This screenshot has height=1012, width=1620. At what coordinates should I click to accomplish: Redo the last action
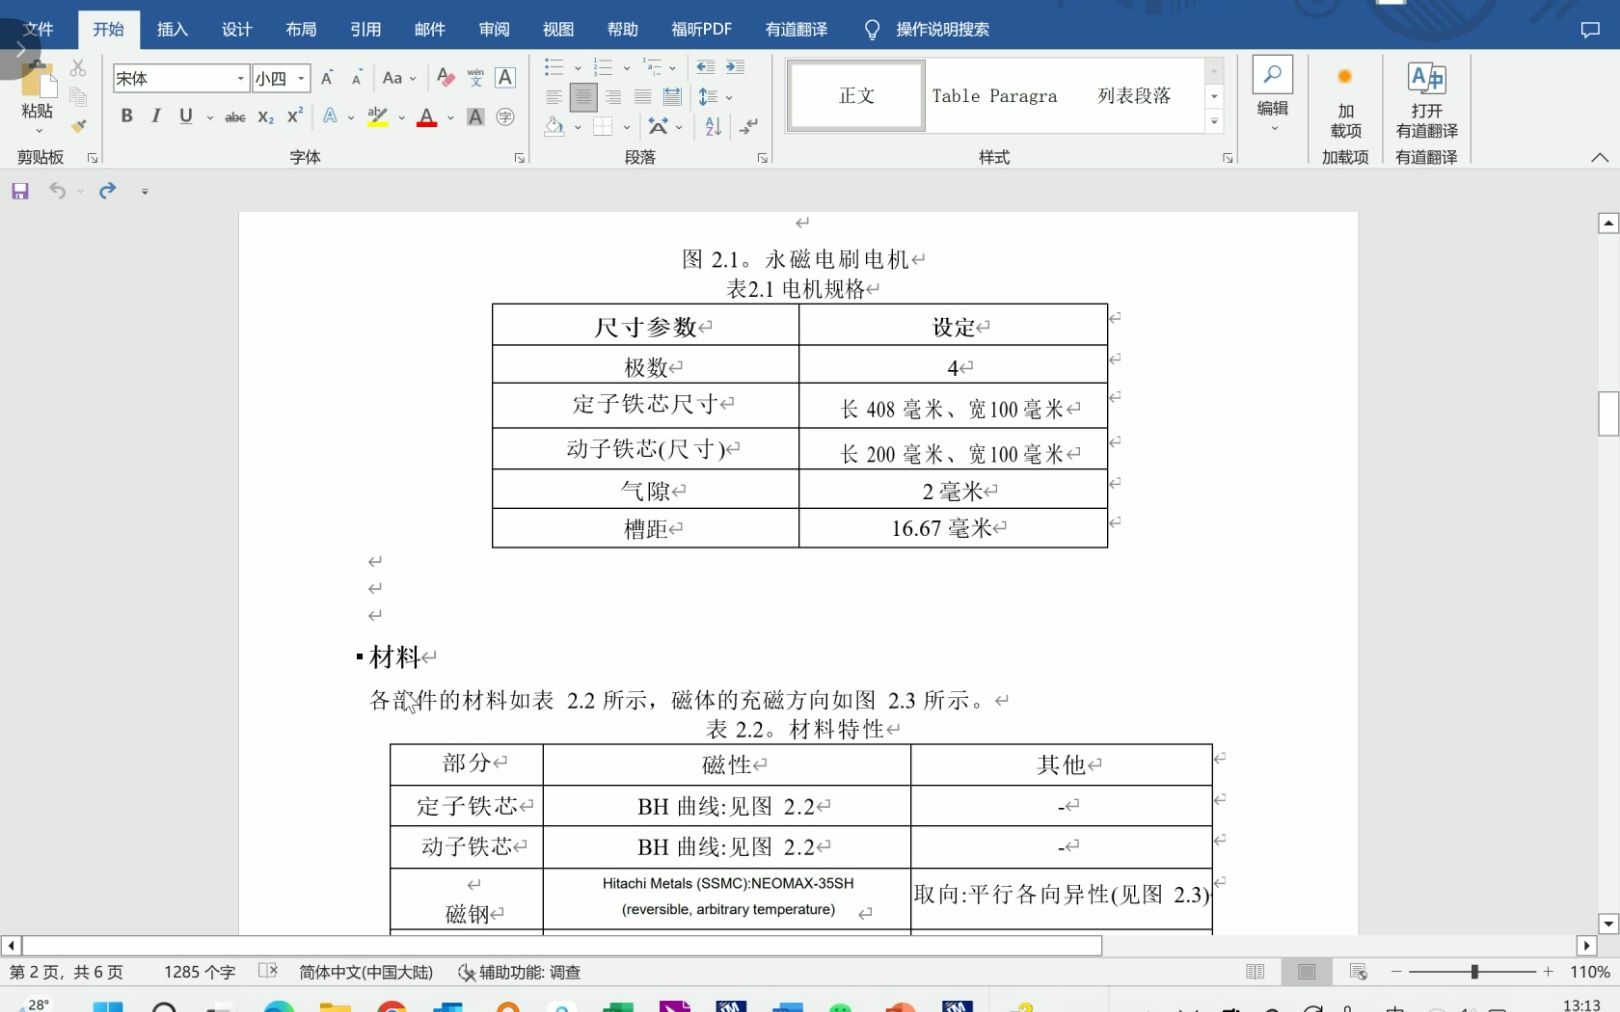tap(107, 190)
